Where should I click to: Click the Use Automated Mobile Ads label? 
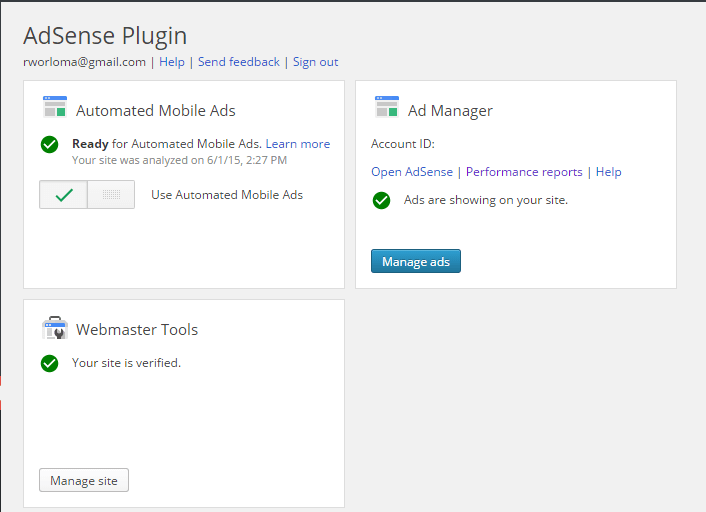[x=227, y=195]
